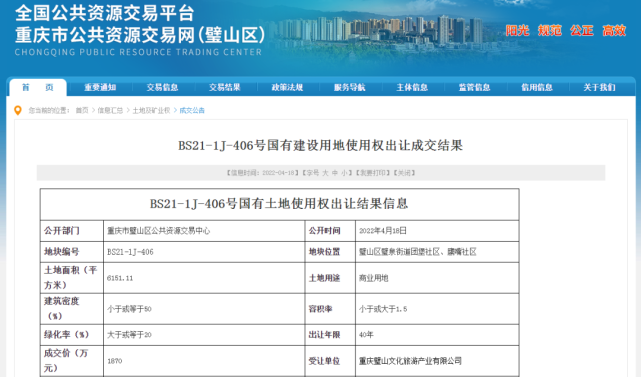Click the orange location pin icon
This screenshot has width=641, height=377.
18,110
